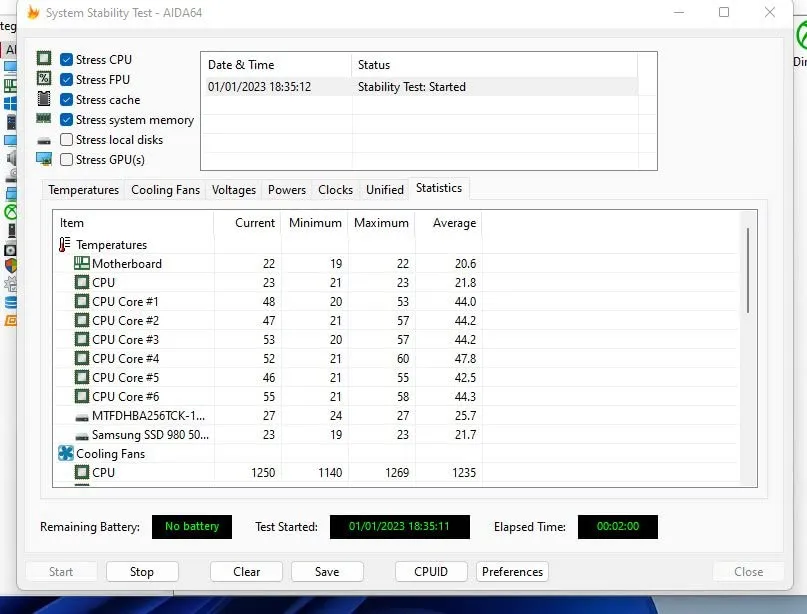Open the Cooling Fans tab
Image resolution: width=807 pixels, height=614 pixels.
165,190
